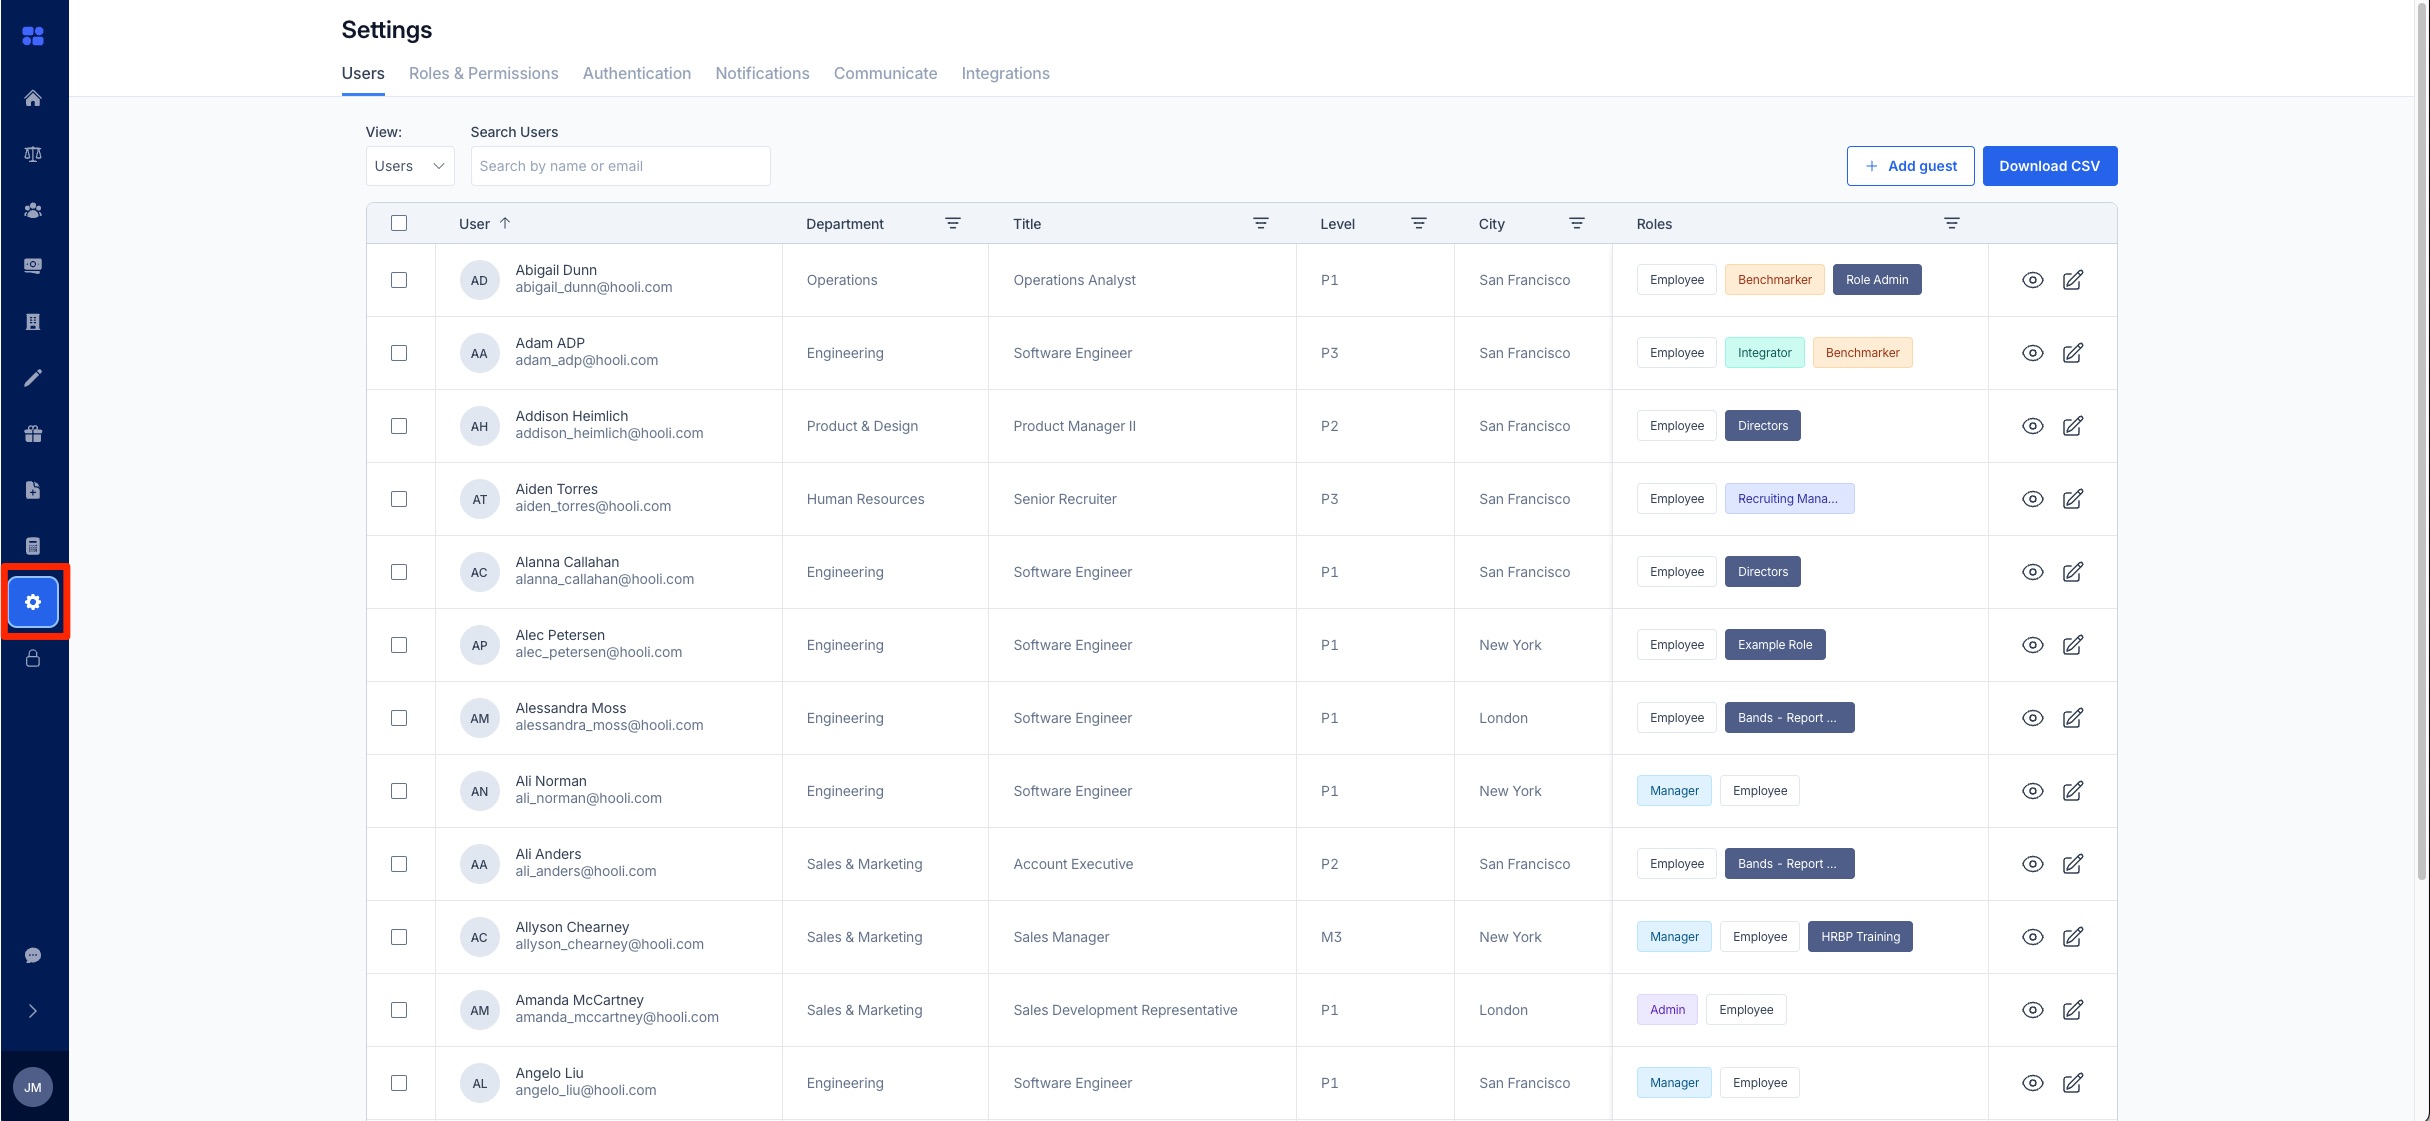
Task: Click Adam ADP's Integrator role tag
Action: coord(1765,353)
